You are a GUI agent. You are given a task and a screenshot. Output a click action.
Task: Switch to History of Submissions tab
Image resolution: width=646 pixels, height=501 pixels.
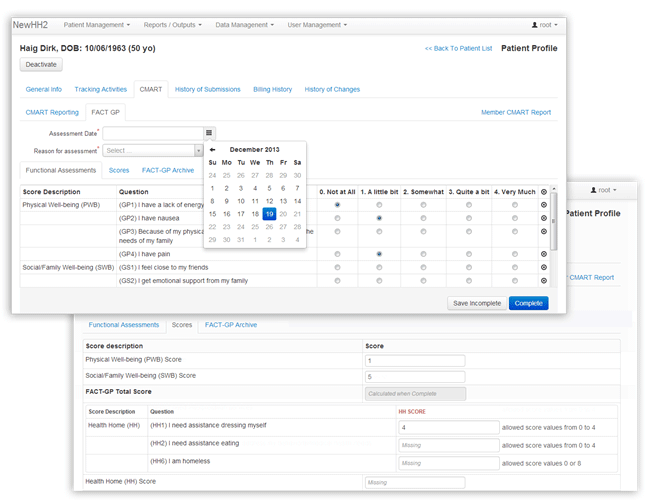point(208,89)
